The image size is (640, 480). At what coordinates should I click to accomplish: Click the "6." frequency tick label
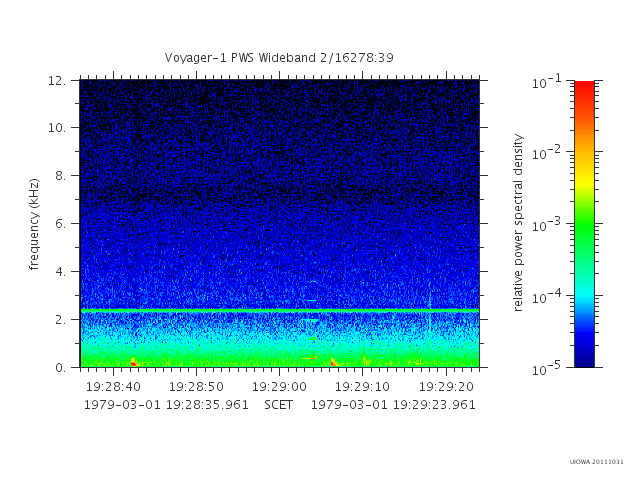(x=60, y=223)
